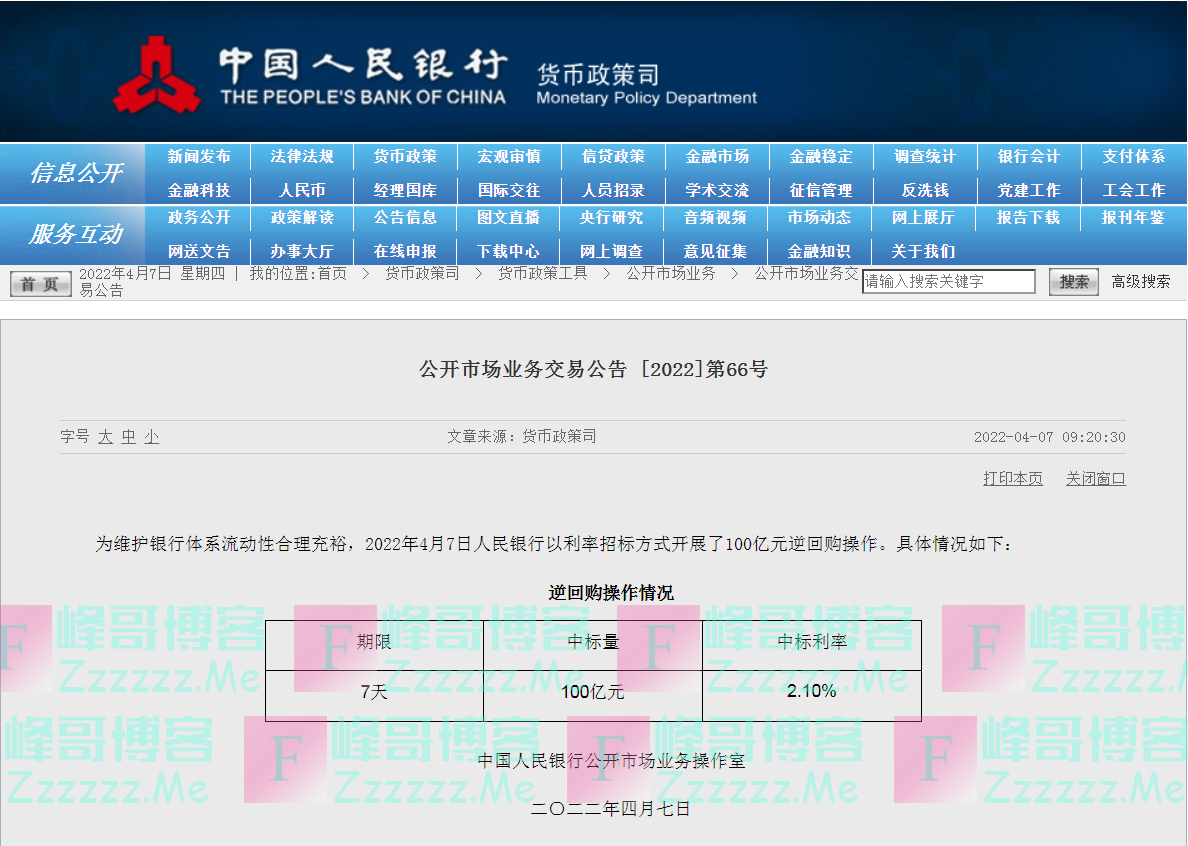1188x846 pixels.
Task: Select 中 medium font size
Action: coord(127,435)
